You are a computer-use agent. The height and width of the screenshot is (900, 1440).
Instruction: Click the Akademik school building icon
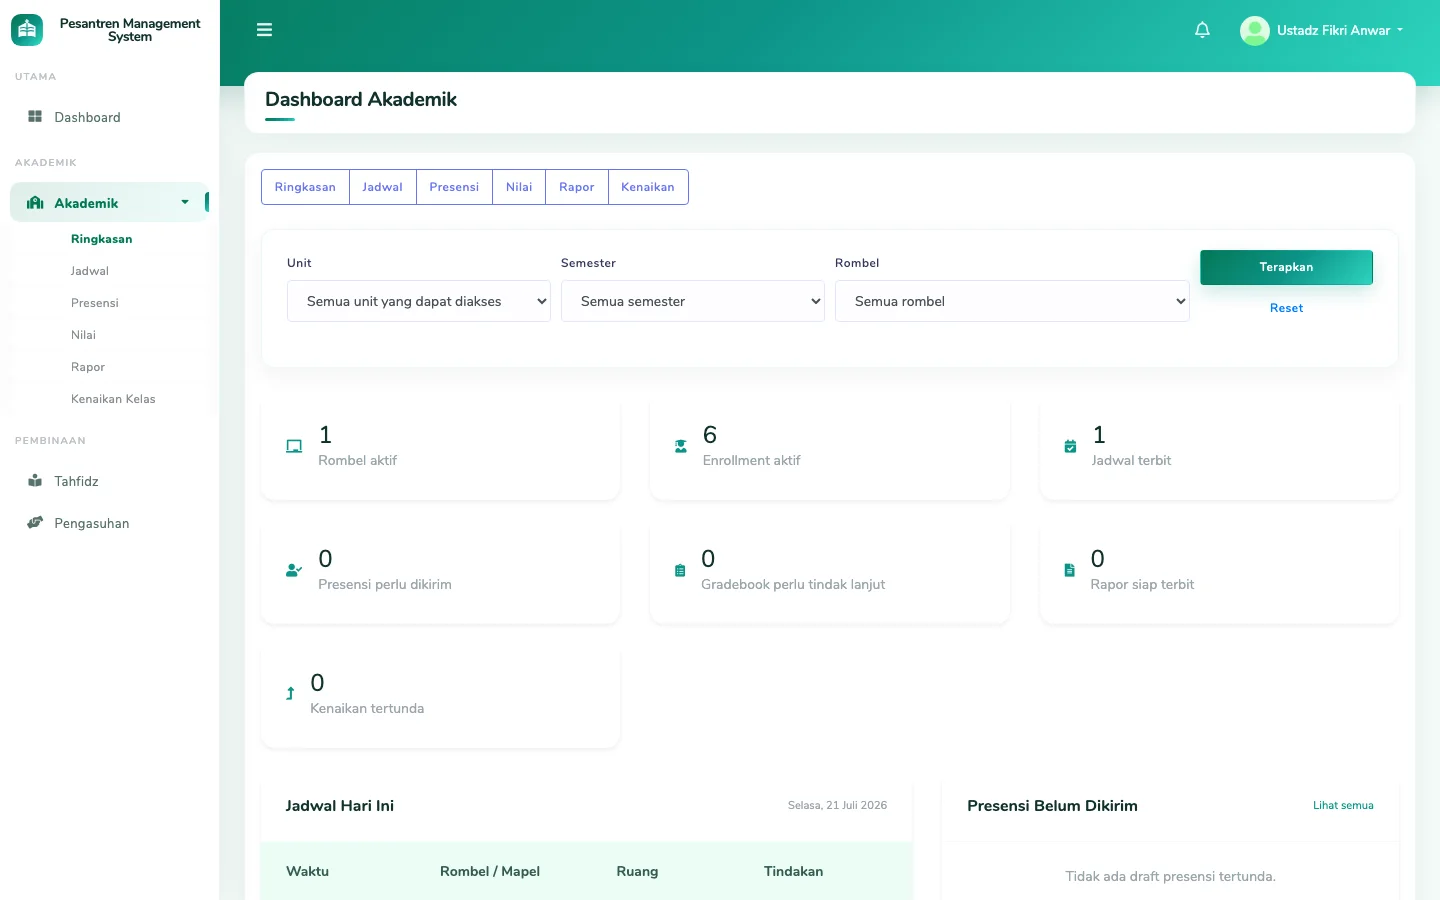click(35, 203)
